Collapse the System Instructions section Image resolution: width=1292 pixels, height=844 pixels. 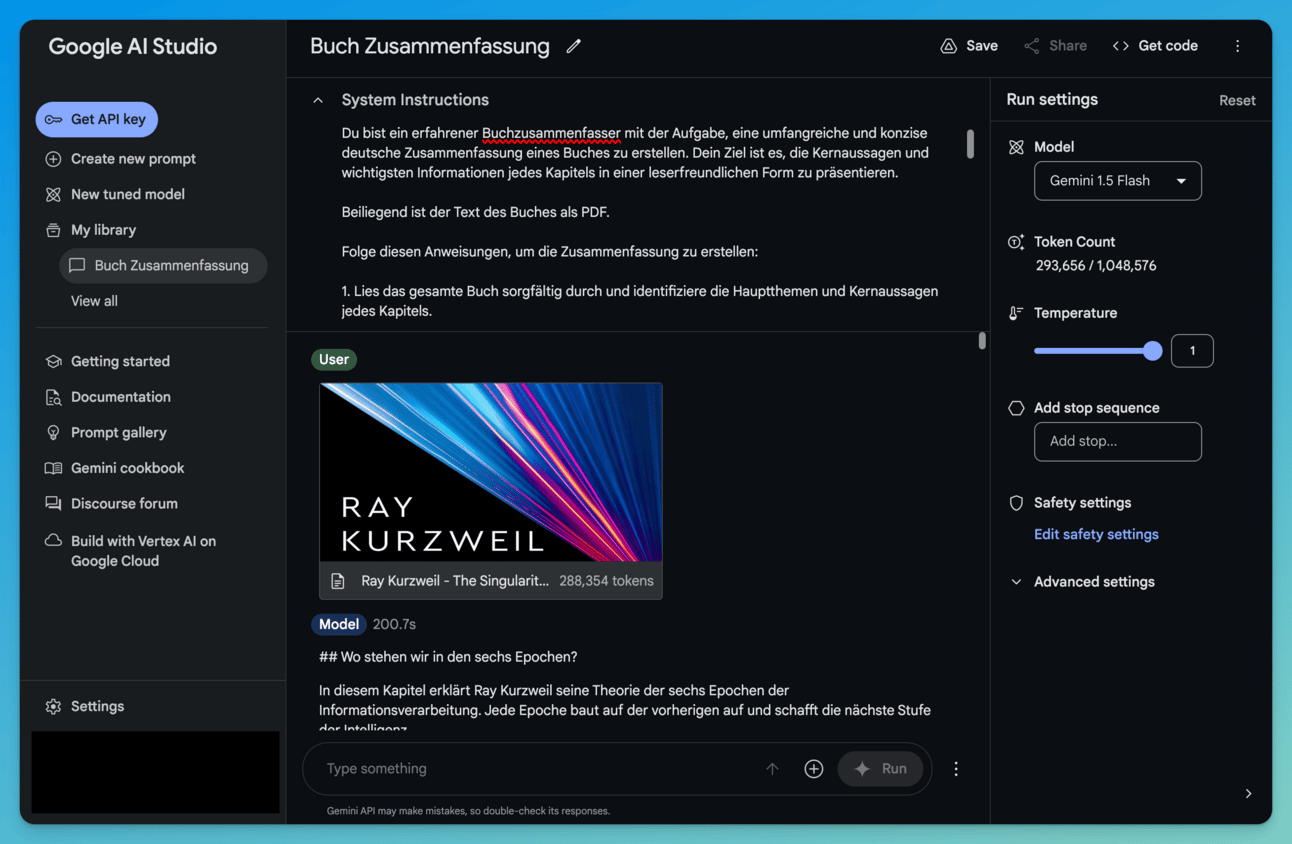point(318,100)
